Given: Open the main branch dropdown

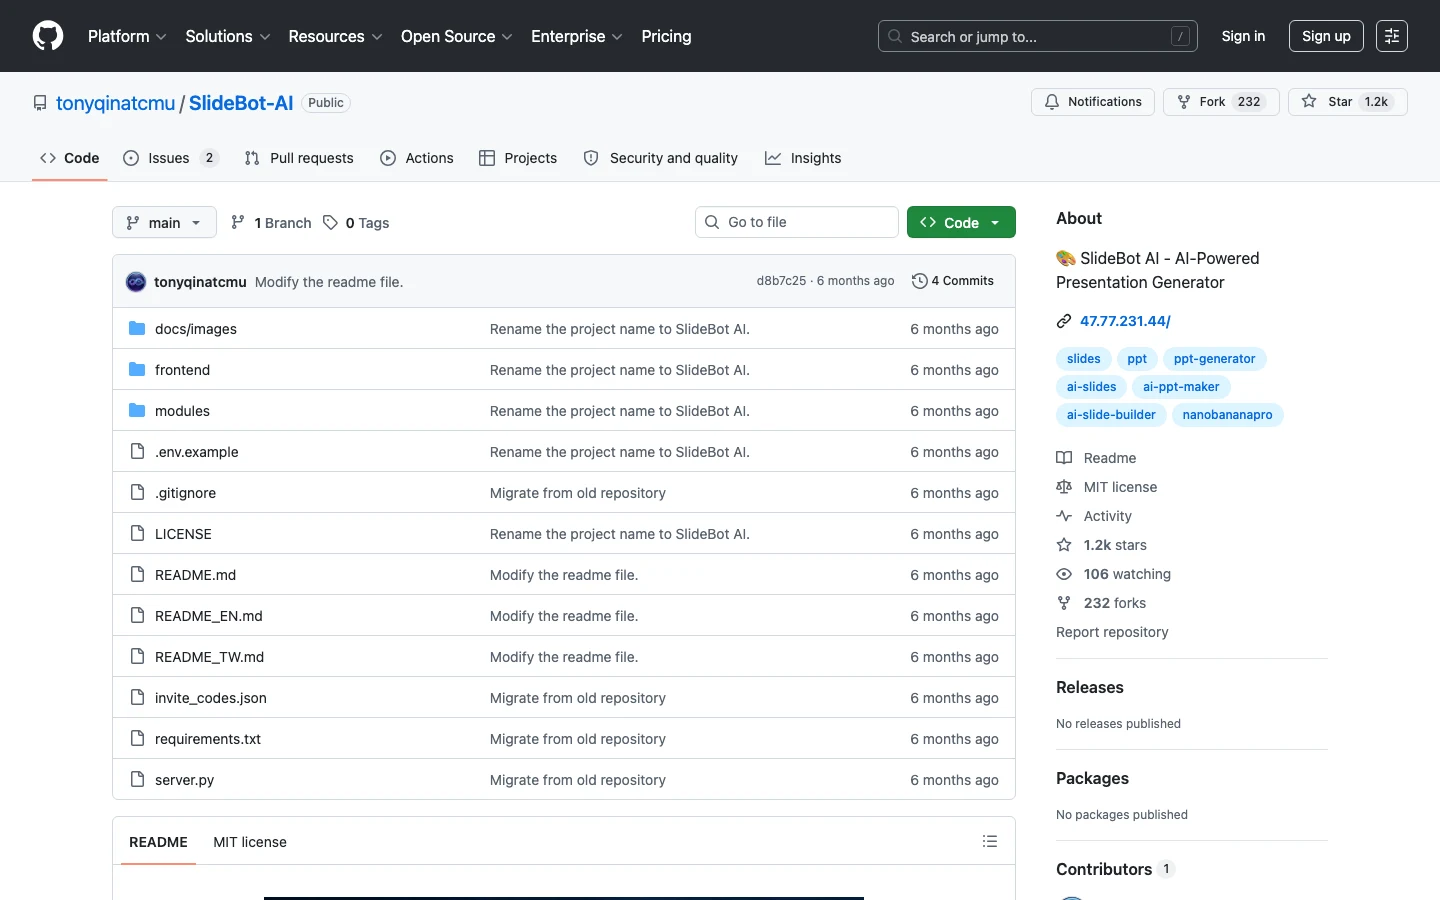Looking at the screenshot, I should (x=164, y=222).
